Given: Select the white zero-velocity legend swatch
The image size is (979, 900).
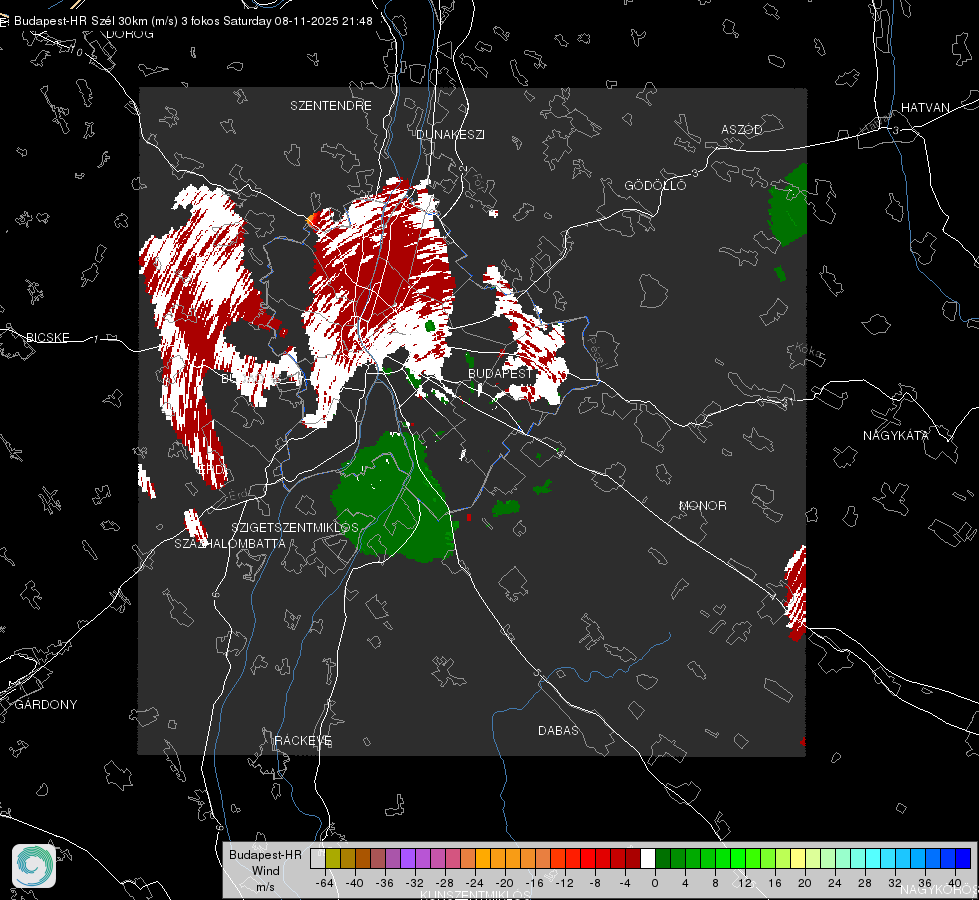Looking at the screenshot, I should 647,859.
